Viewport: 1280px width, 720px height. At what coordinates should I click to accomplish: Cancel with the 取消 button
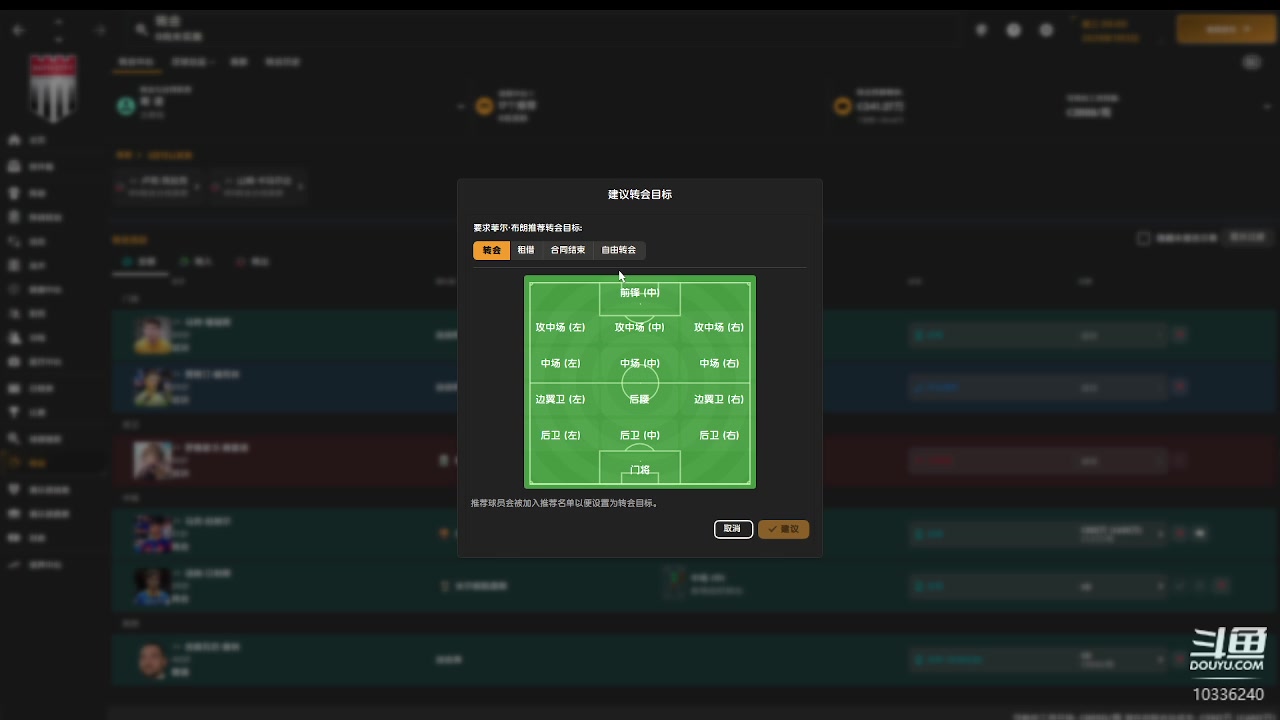pos(733,529)
